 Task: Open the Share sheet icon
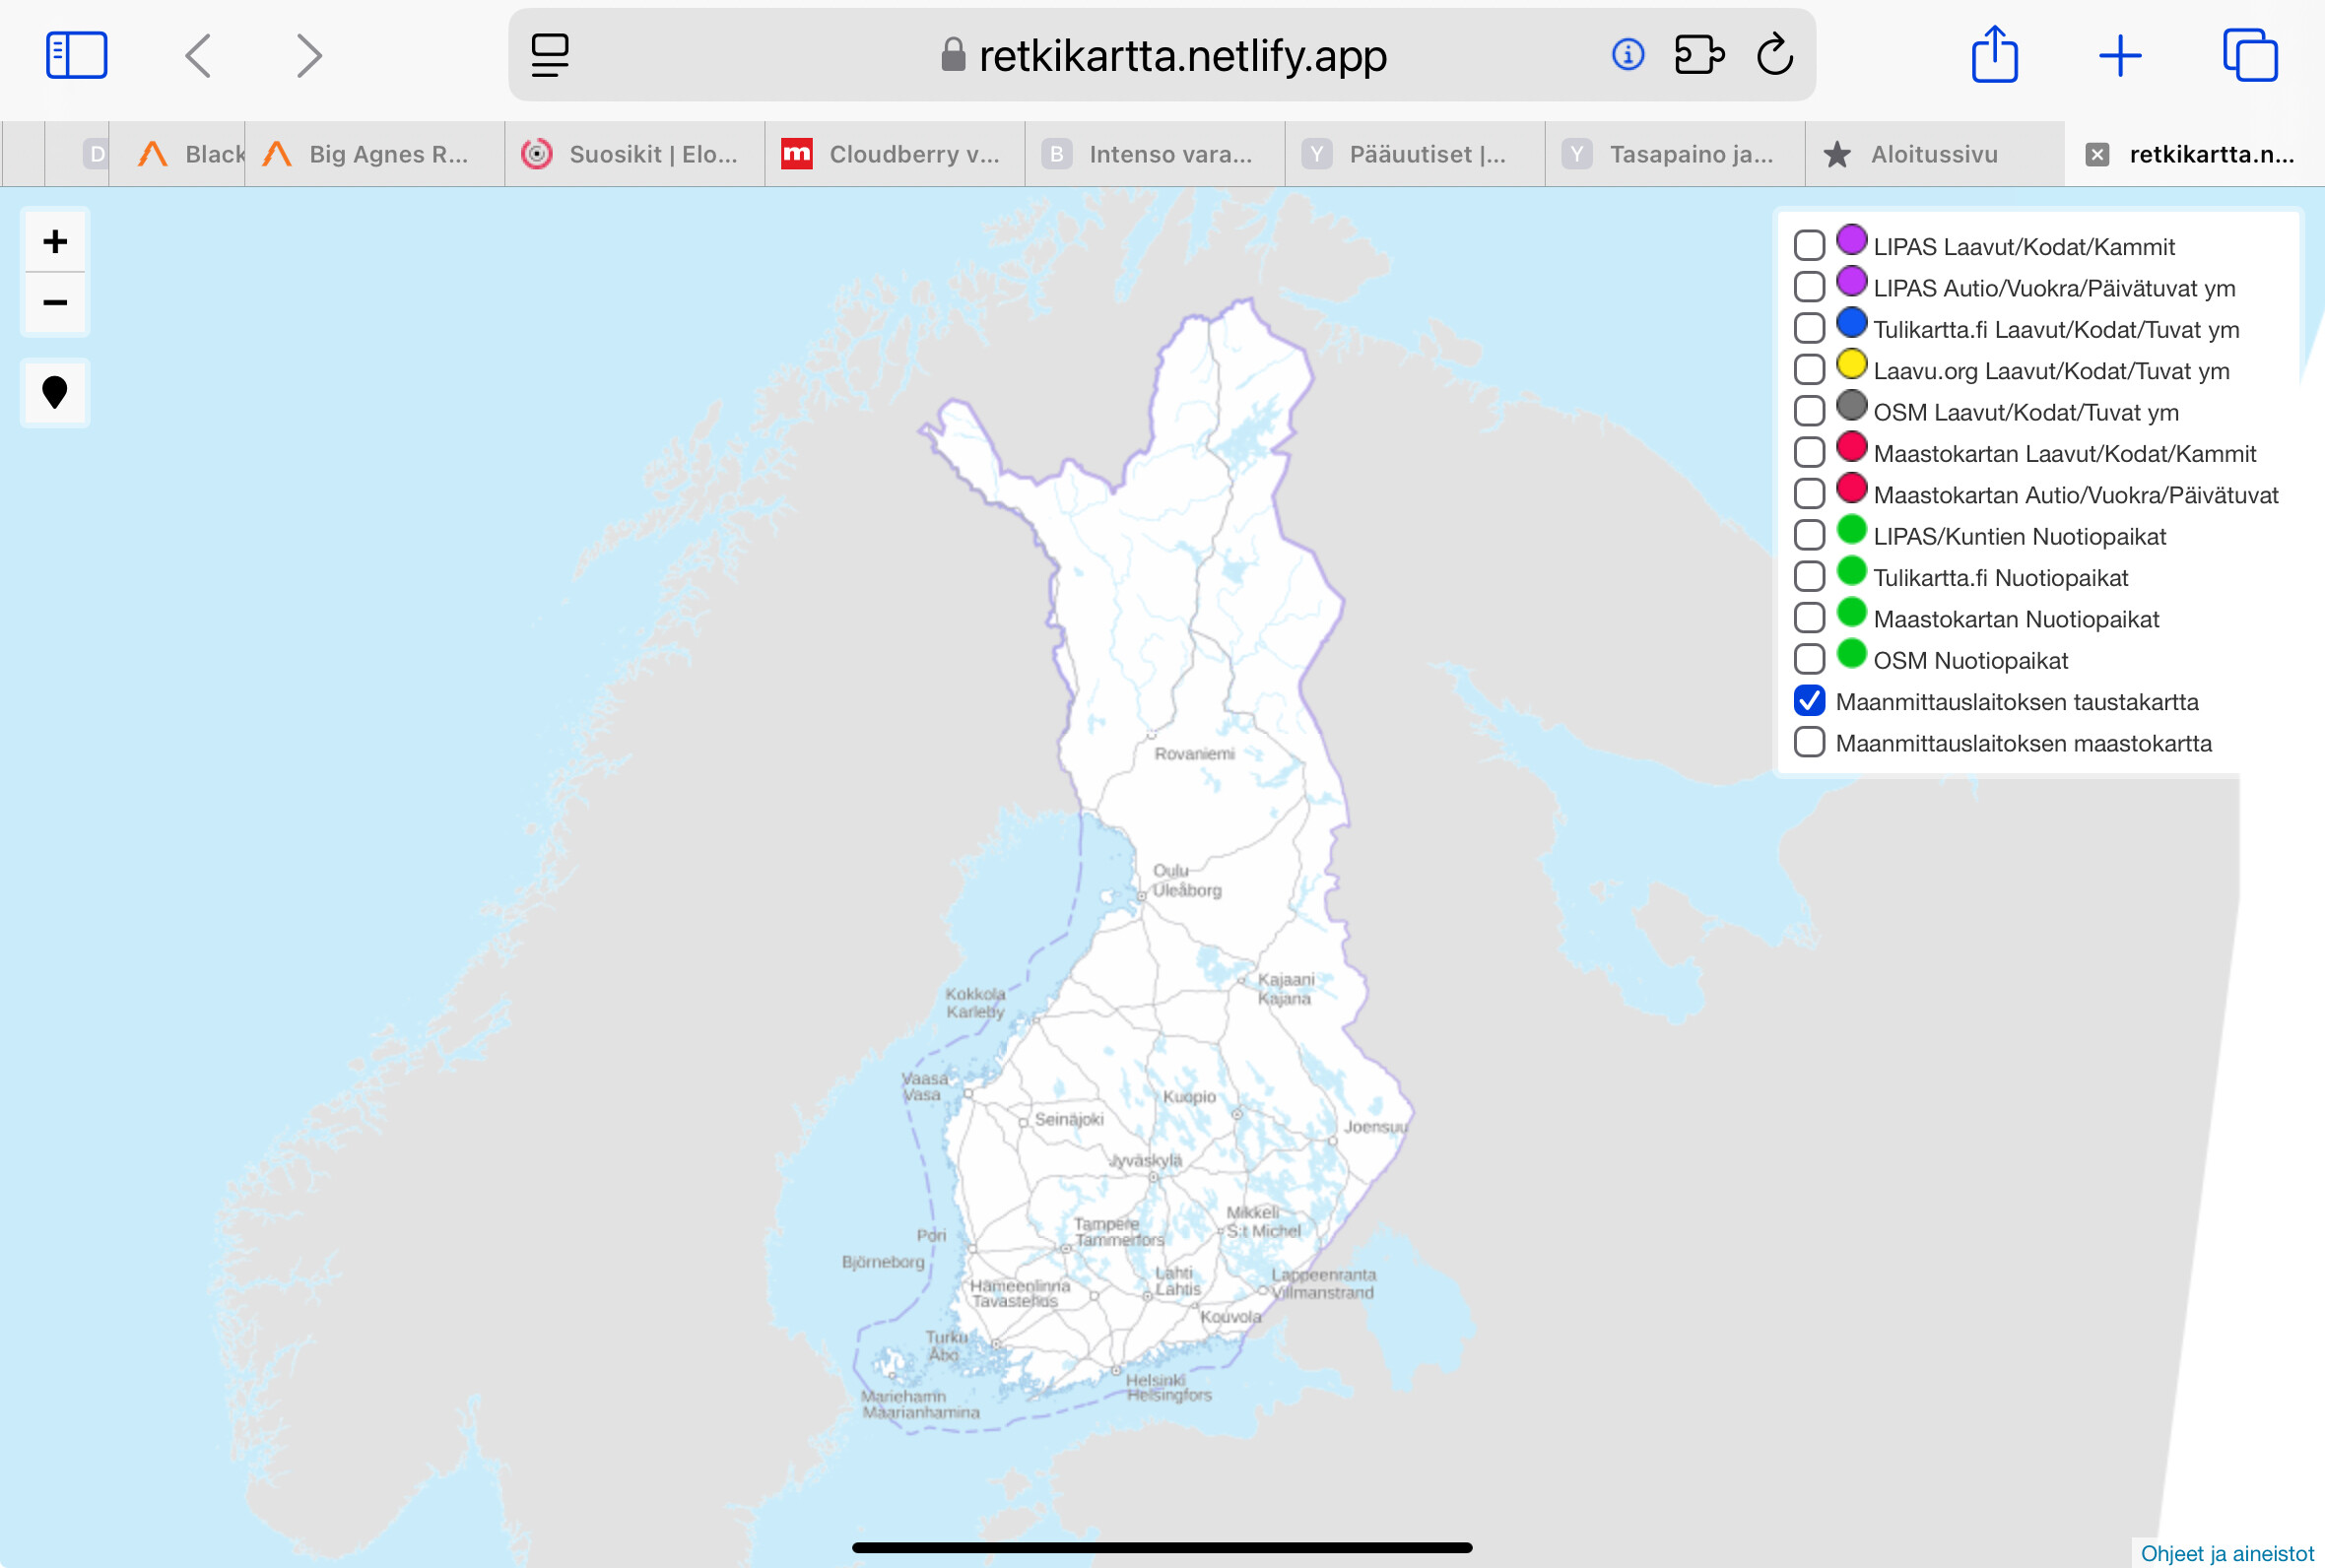1994,55
